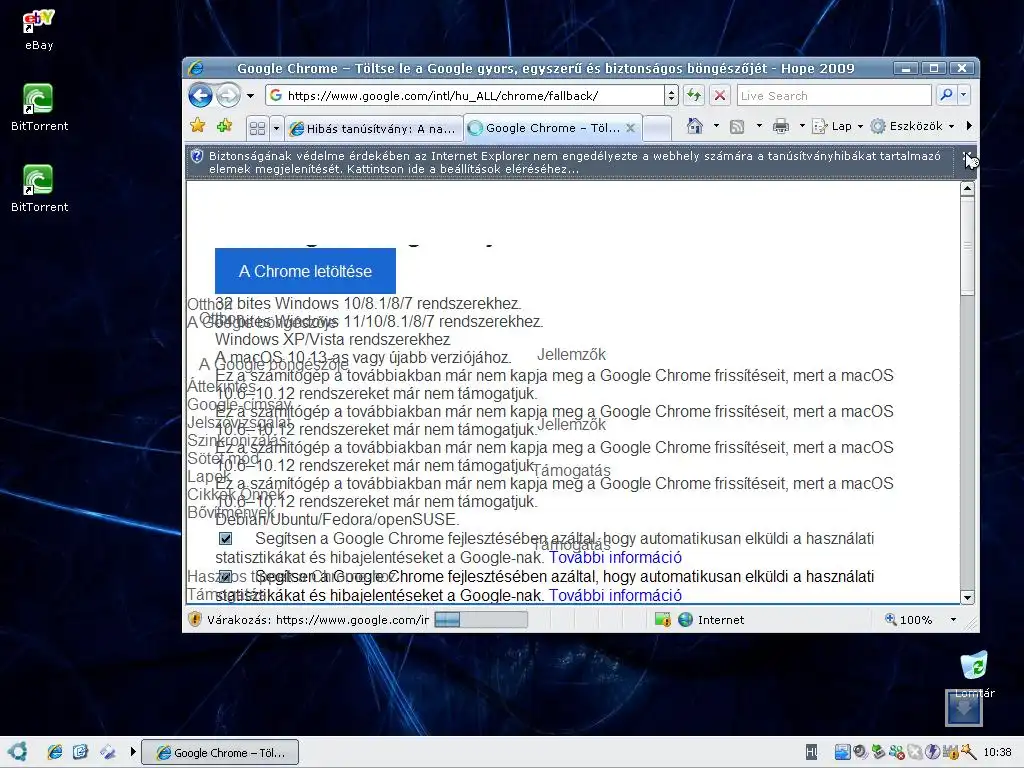Open the Lap (Page) menu
The height and width of the screenshot is (768, 1024).
[x=837, y=126]
